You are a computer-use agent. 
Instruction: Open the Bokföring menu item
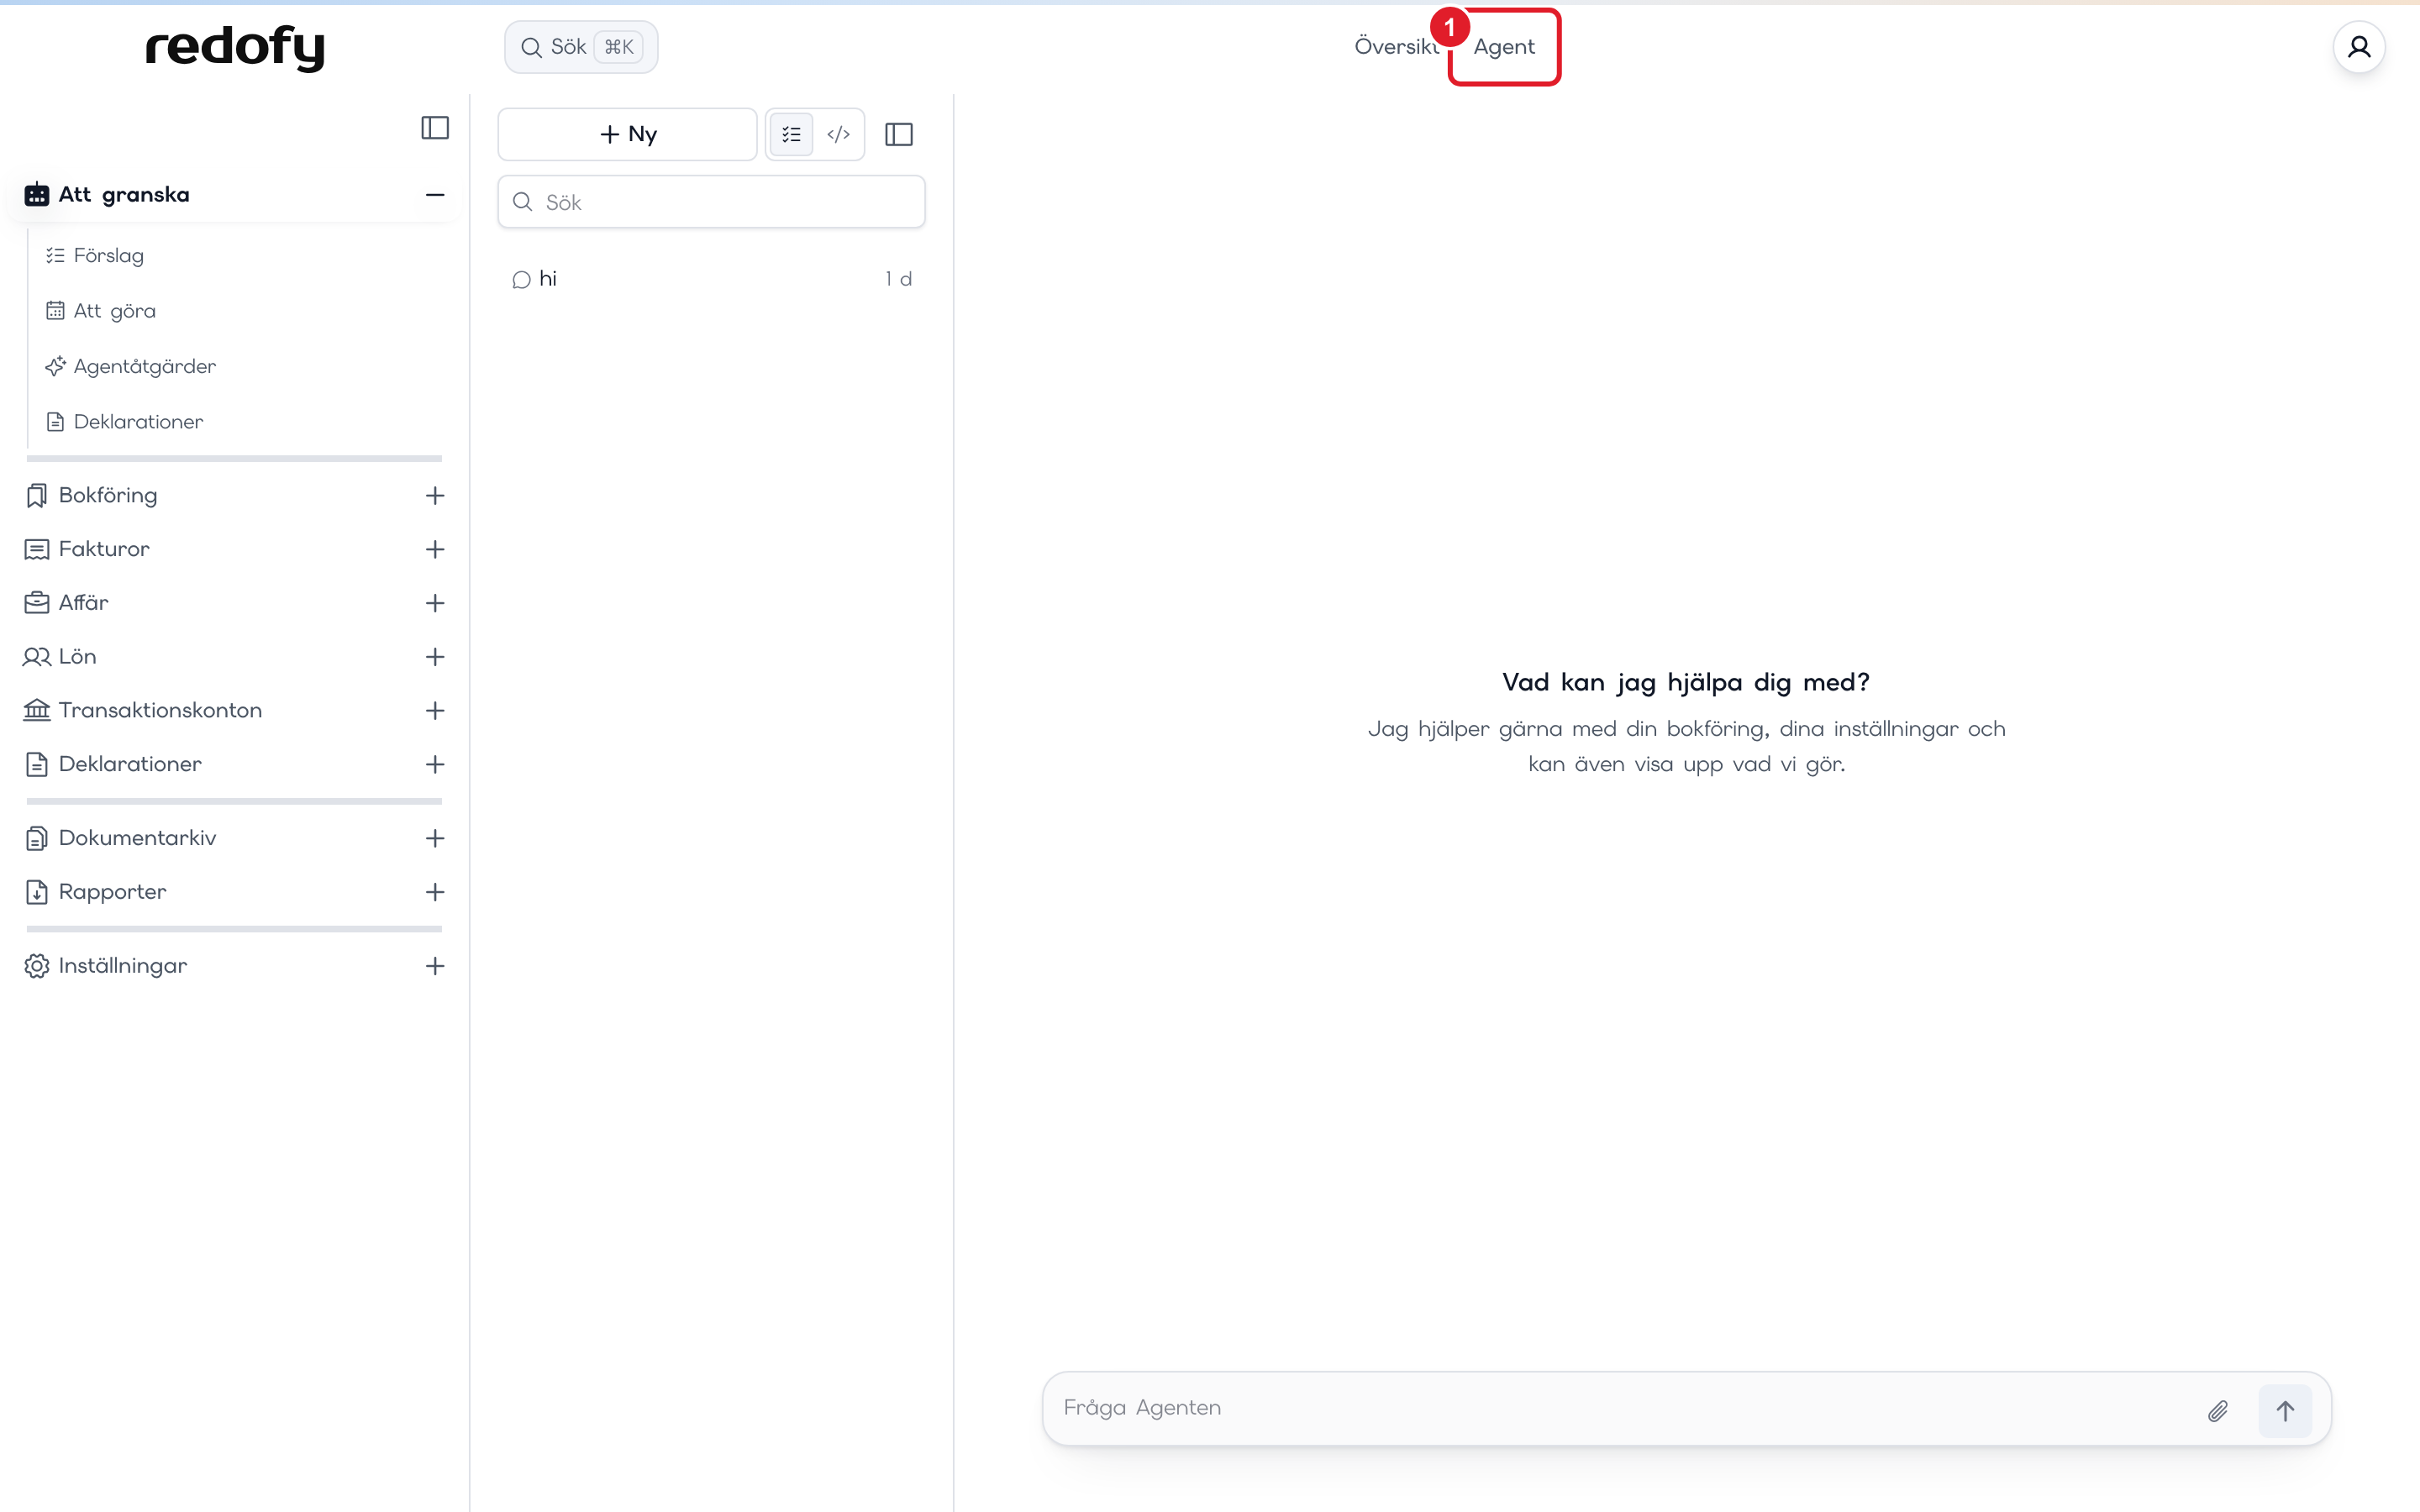(108, 495)
